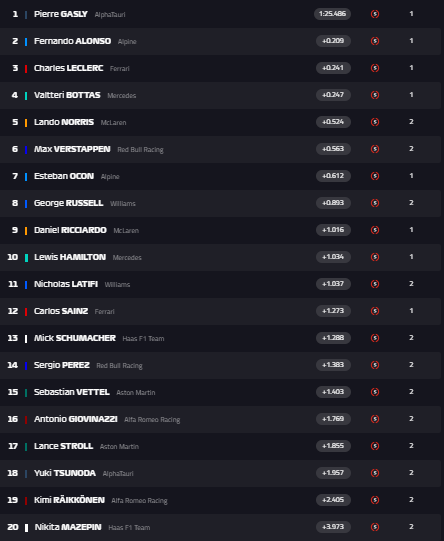Click the 1:25.486 fastest lap time badge

(332, 14)
